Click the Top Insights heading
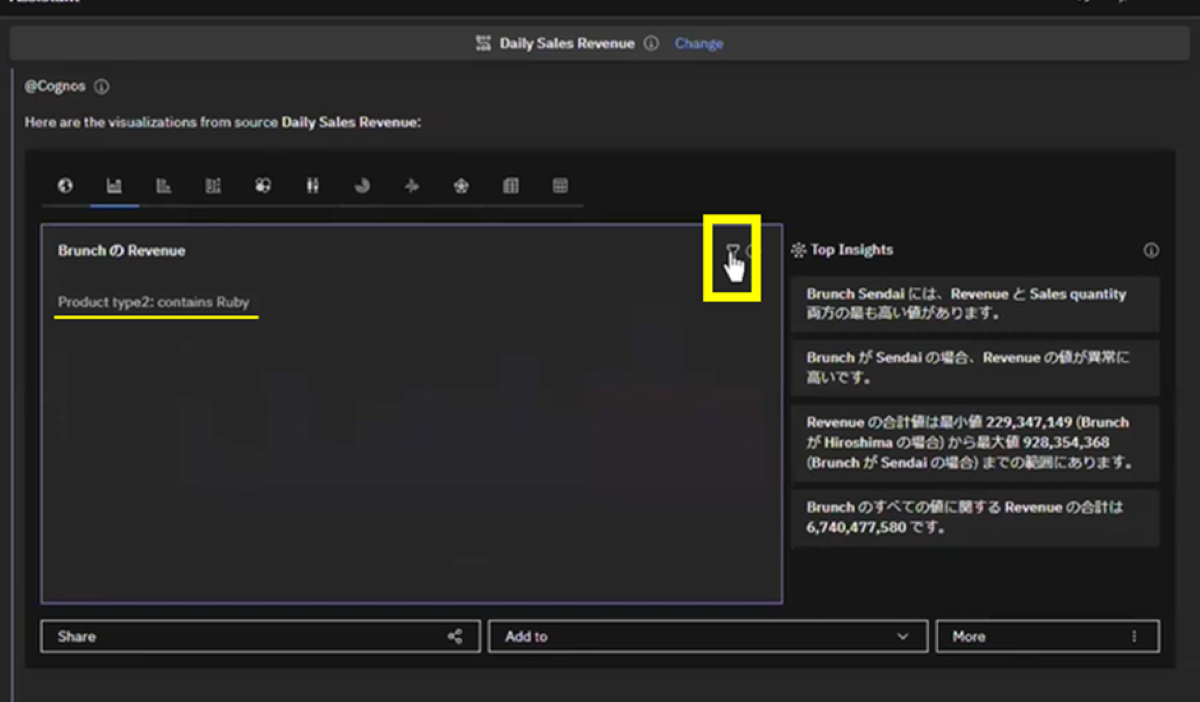The height and width of the screenshot is (702, 1200). point(852,250)
